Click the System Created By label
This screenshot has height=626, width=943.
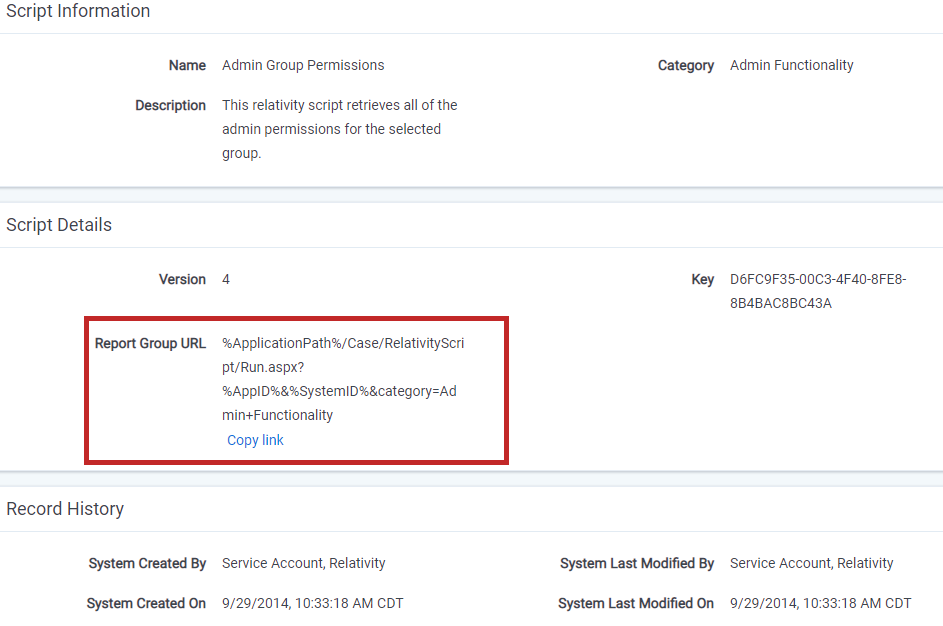(x=147, y=563)
